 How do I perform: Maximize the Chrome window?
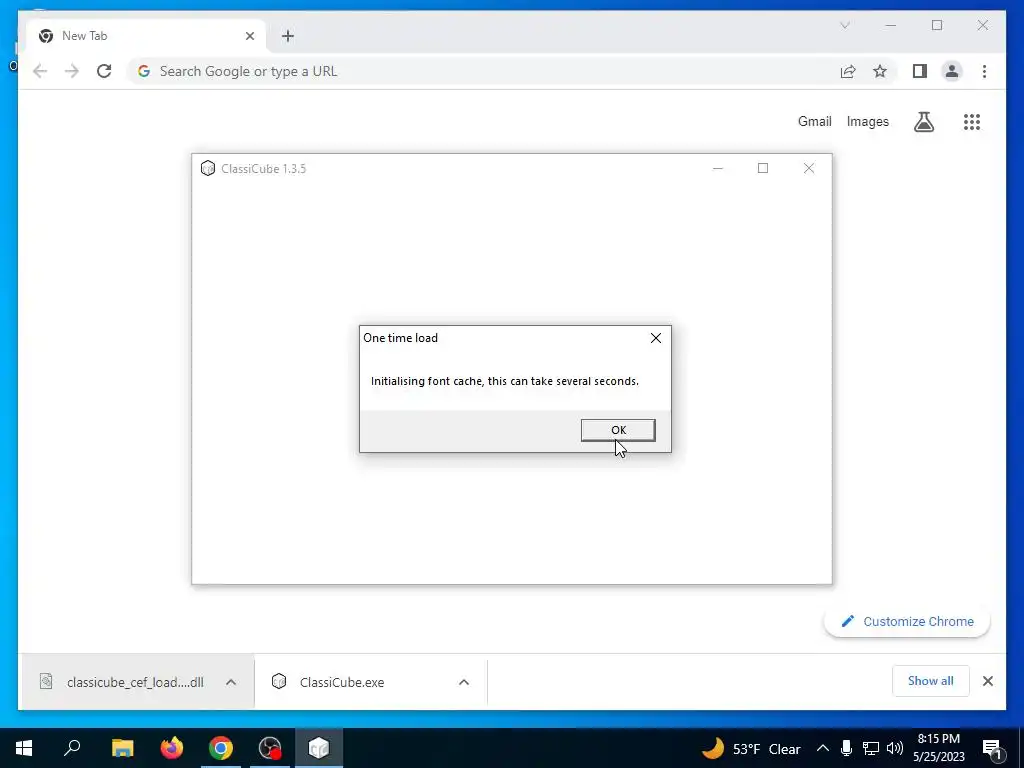[x=936, y=25]
